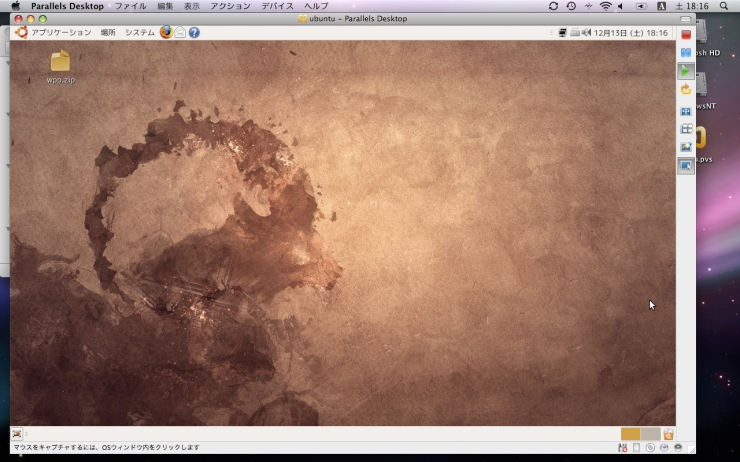Image resolution: width=740 pixels, height=462 pixels.
Task: Open the Ubuntu panel date and time clock
Action: tap(631, 33)
